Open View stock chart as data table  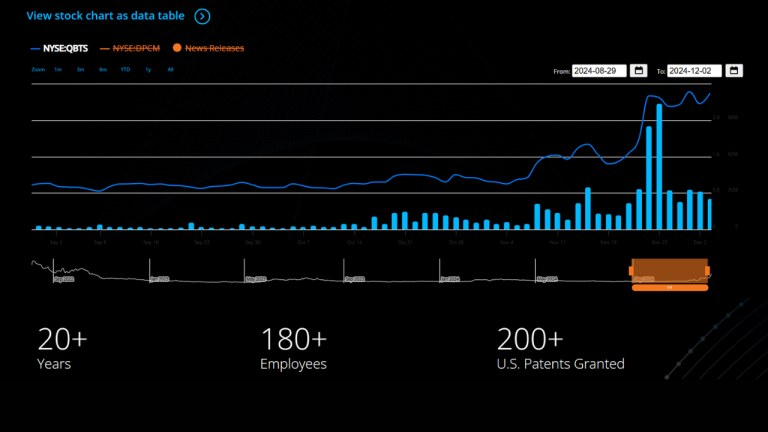[107, 16]
